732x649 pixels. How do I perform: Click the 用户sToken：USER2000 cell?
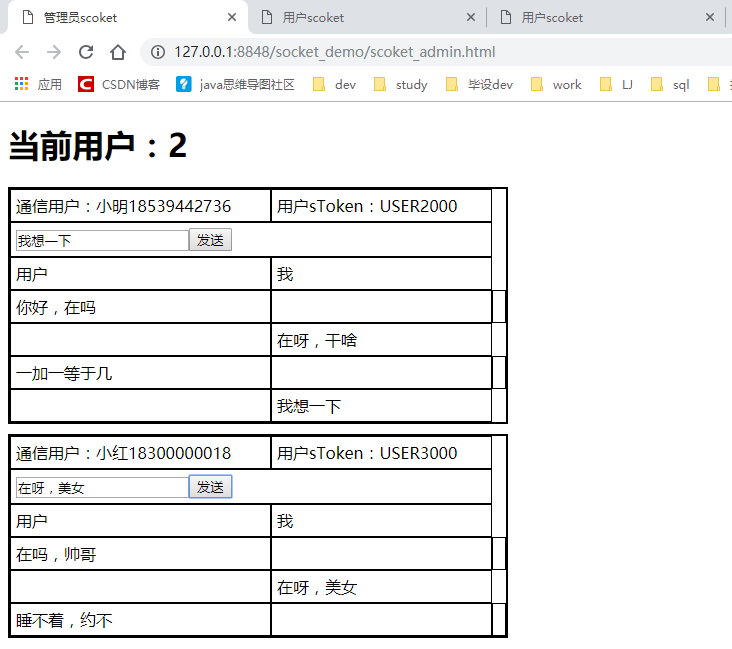381,206
